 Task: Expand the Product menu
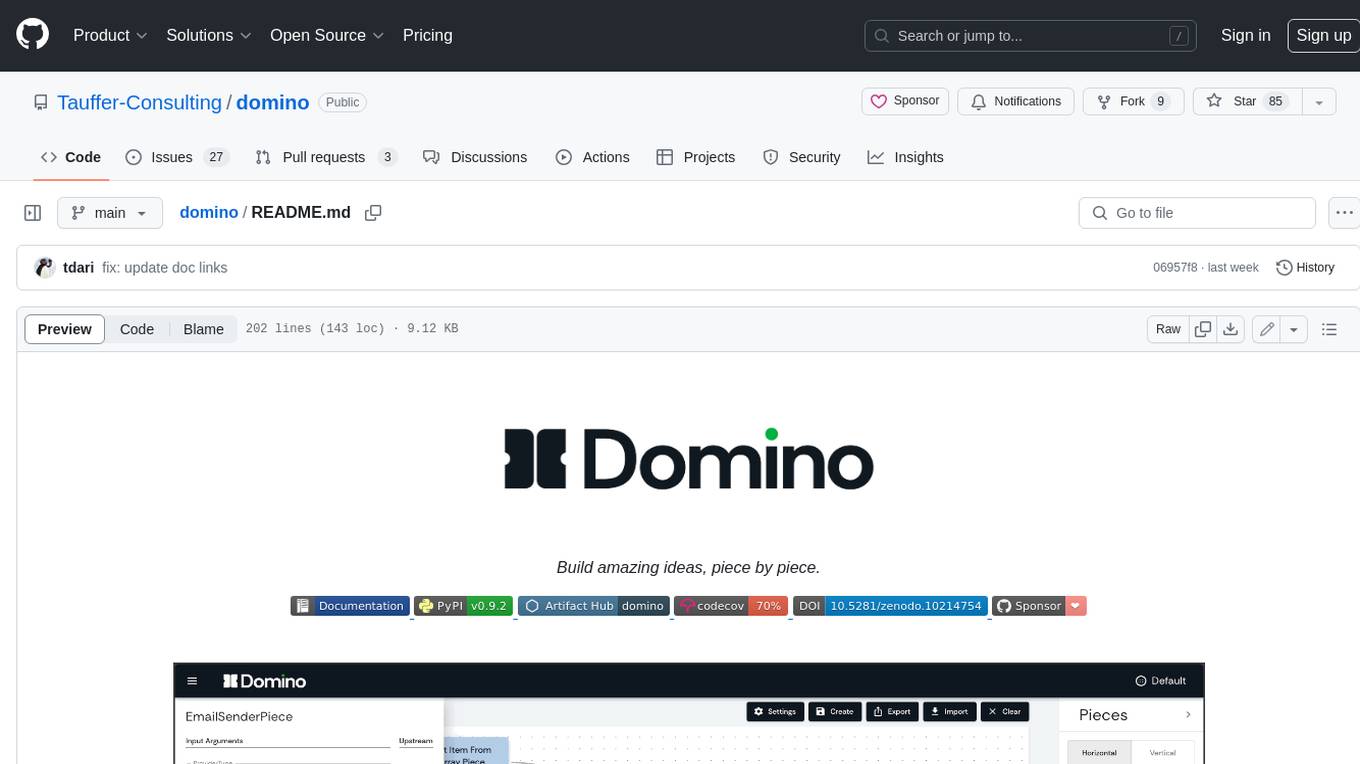pos(110,35)
